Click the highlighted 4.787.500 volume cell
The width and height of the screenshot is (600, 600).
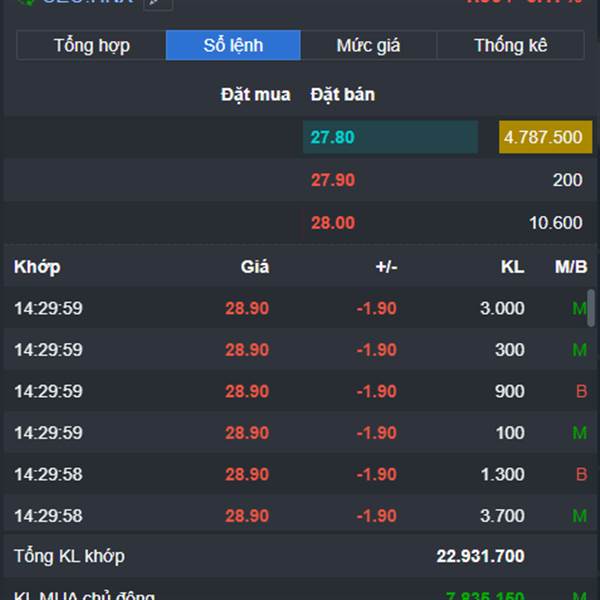point(544,137)
